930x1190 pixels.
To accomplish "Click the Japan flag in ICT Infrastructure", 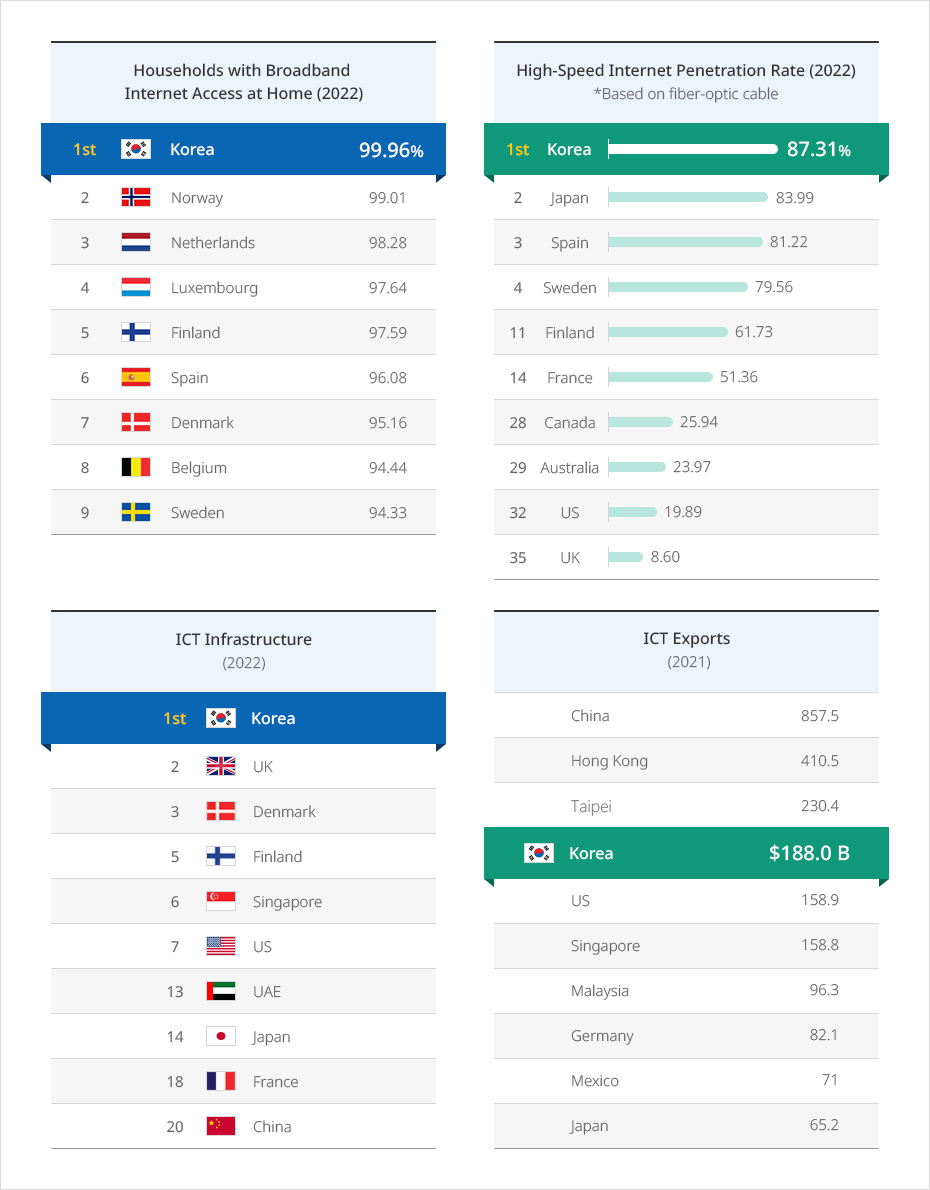I will 221,1037.
